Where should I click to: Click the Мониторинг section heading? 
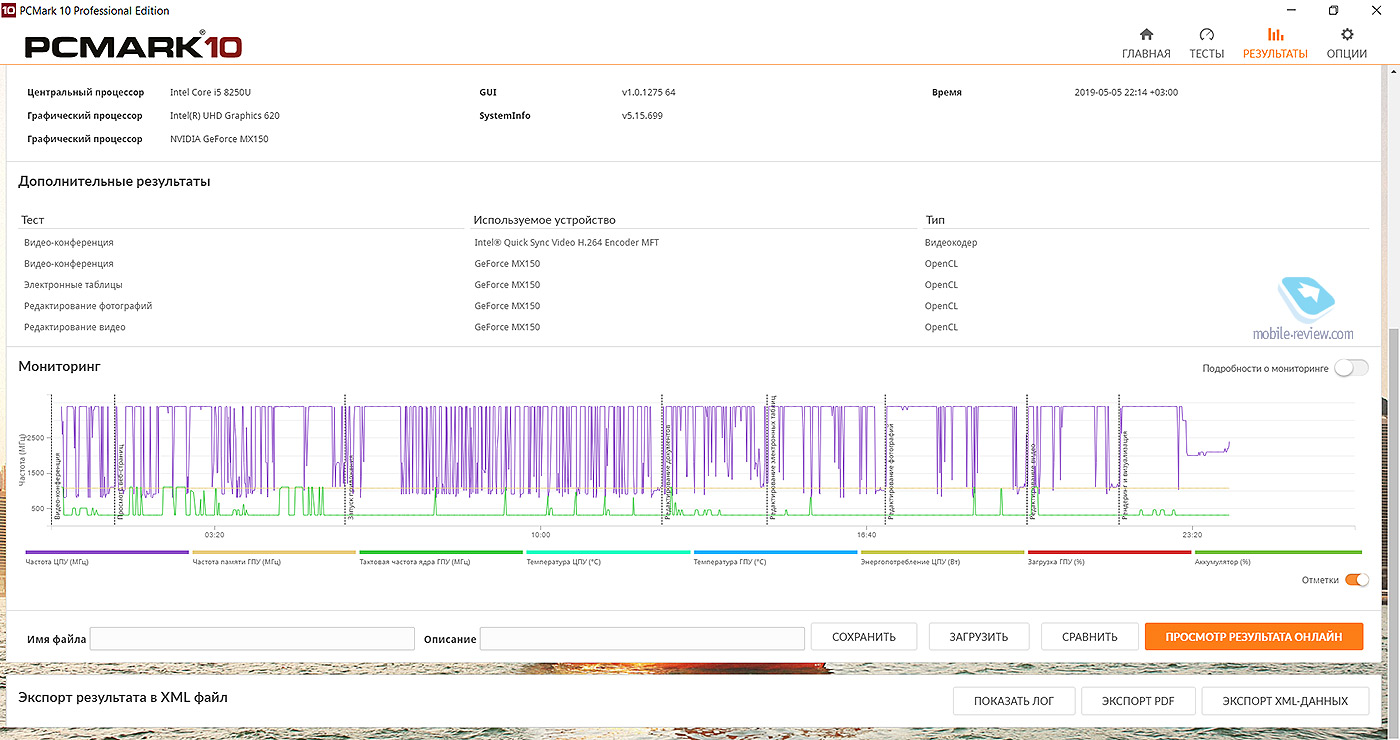click(59, 367)
